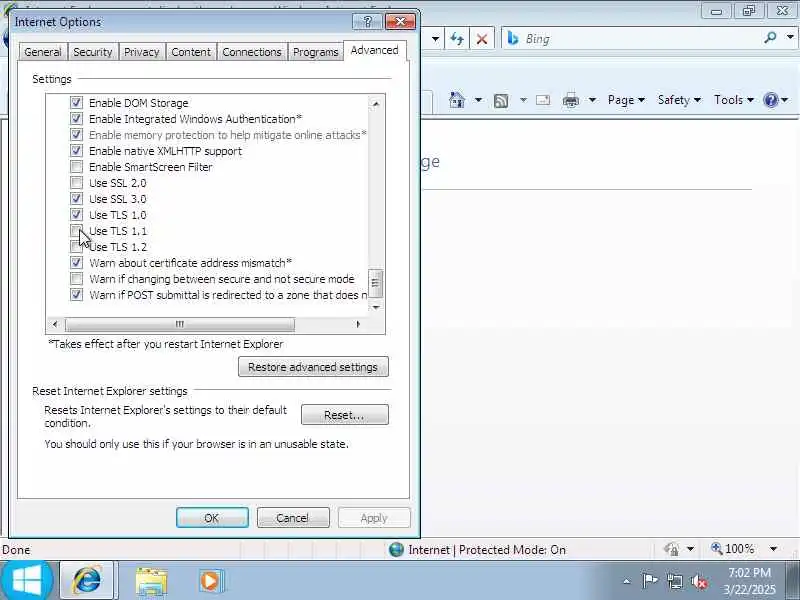Click the taskbar clock showing 7:02 PM
The image size is (800, 600).
749,581
